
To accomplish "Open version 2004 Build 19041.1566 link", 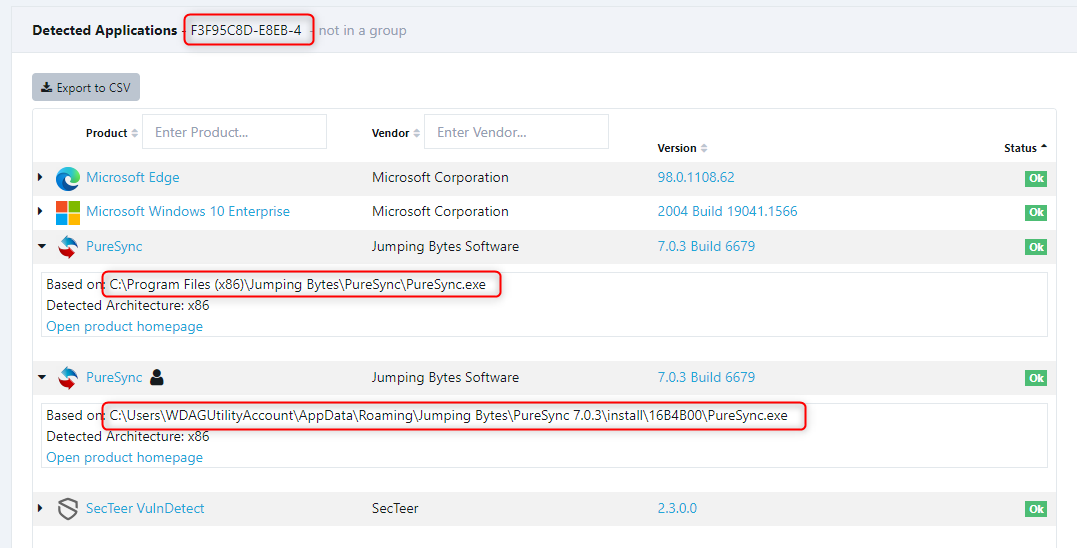I will (727, 212).
